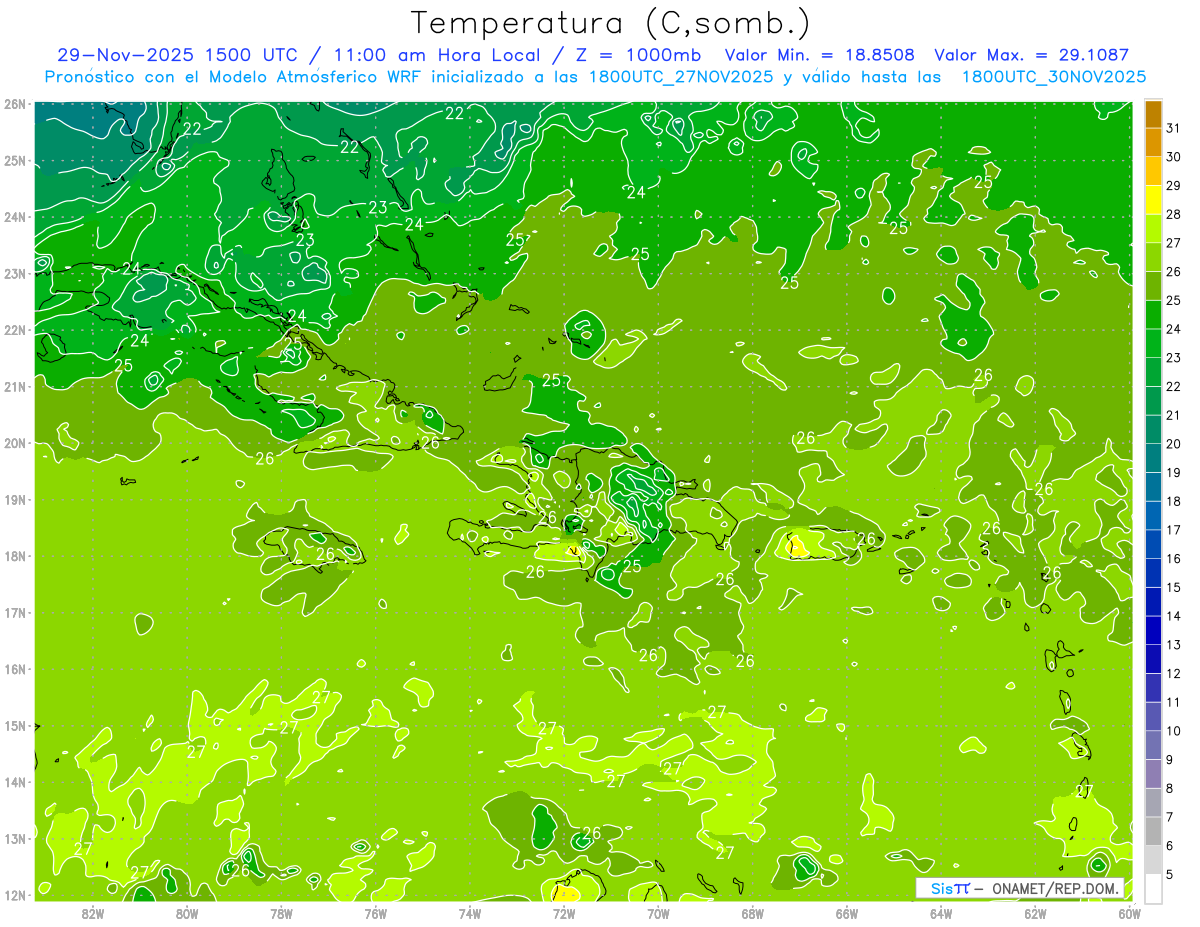This screenshot has height=927, width=1200.
Task: Click color-scale label "19"
Action: [x=1174, y=472]
